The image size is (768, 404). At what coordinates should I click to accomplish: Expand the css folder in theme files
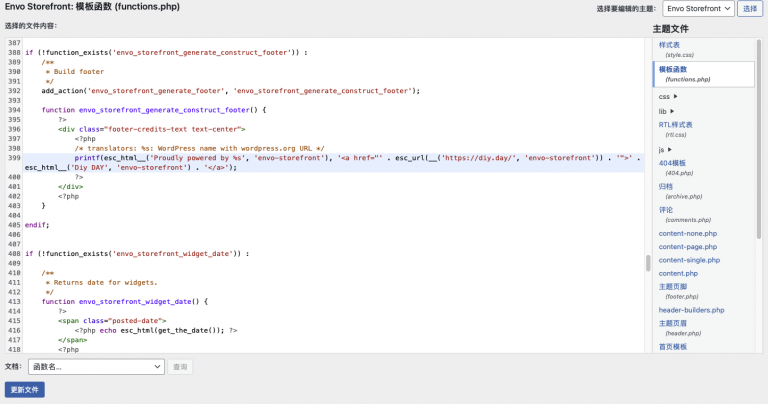(667, 96)
